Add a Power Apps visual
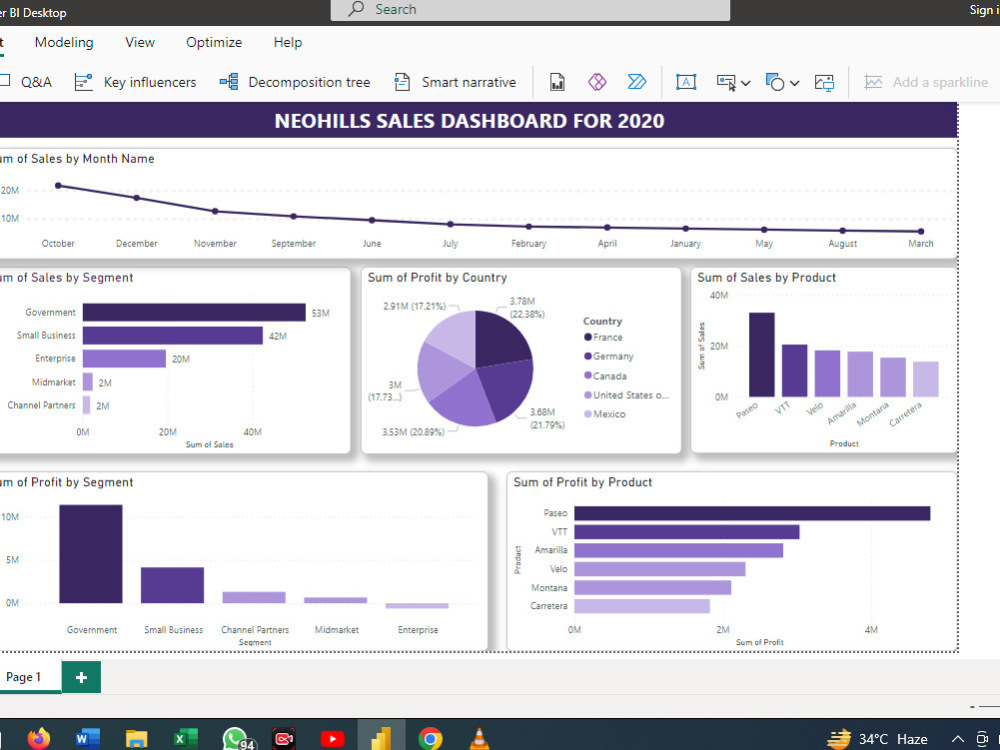This screenshot has width=1000, height=750. (x=597, y=82)
